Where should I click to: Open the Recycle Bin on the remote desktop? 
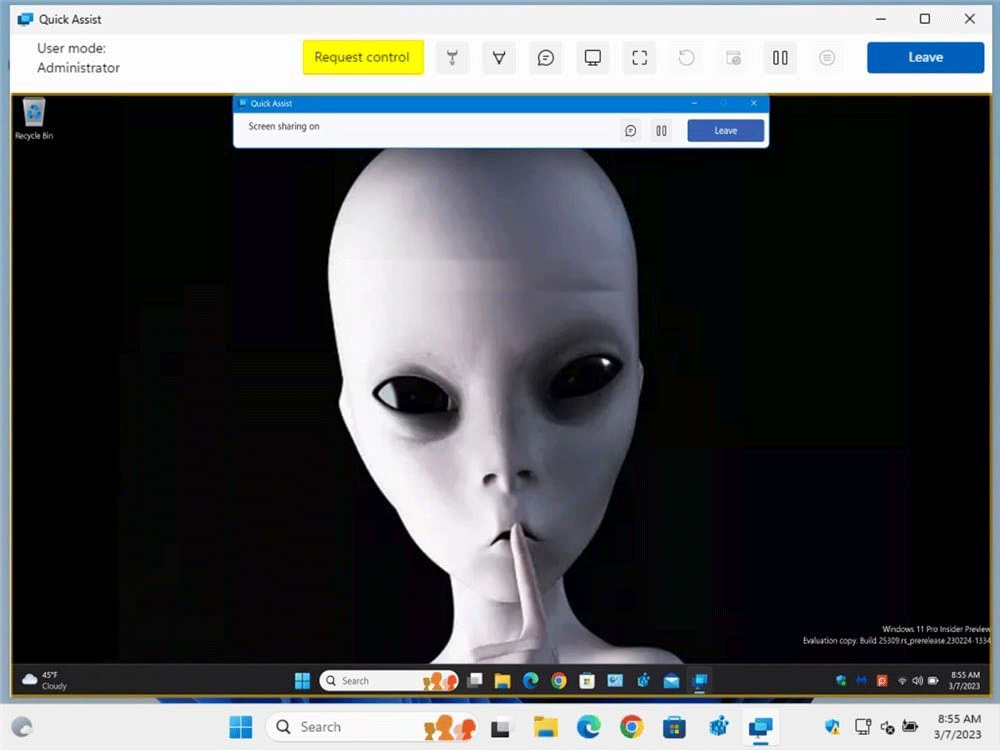coord(33,115)
